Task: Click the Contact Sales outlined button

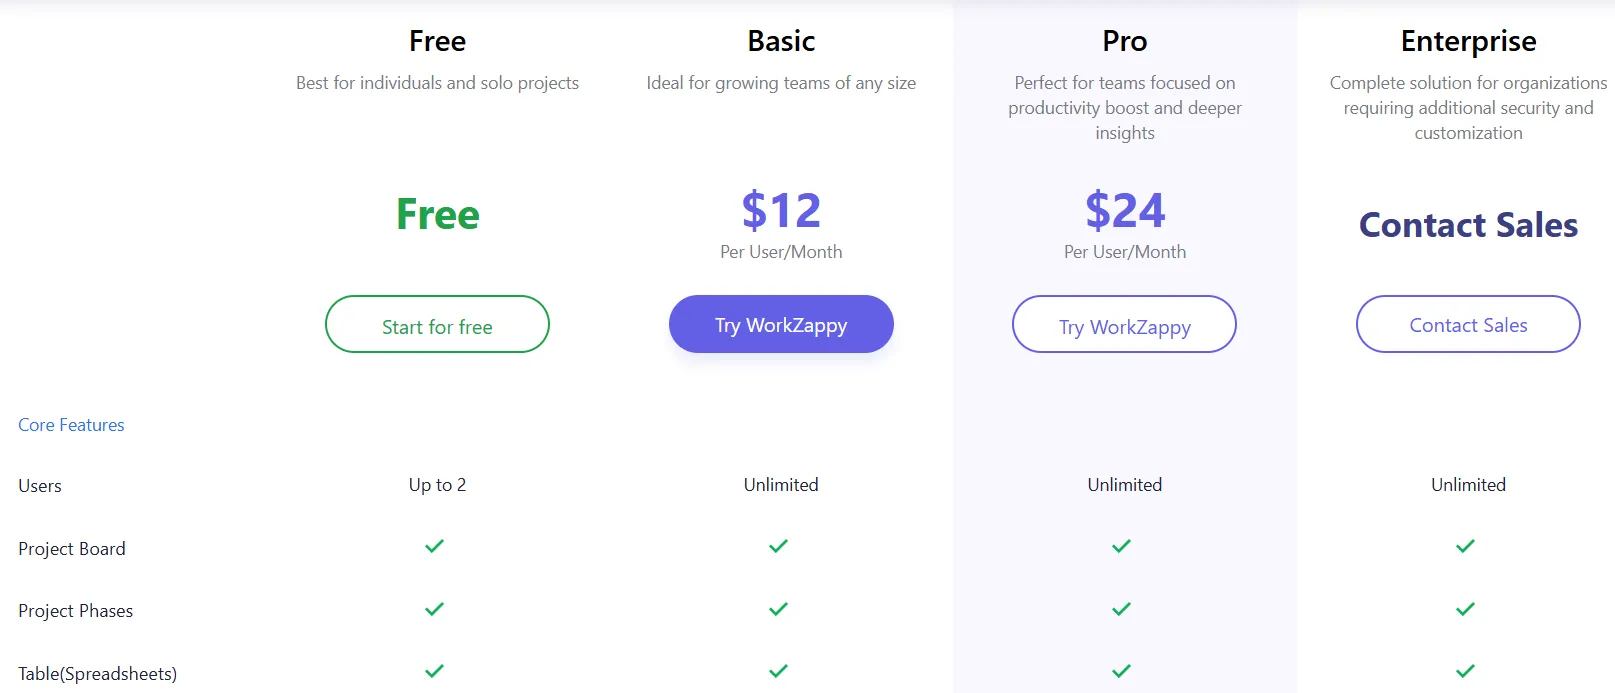Action: [1468, 324]
